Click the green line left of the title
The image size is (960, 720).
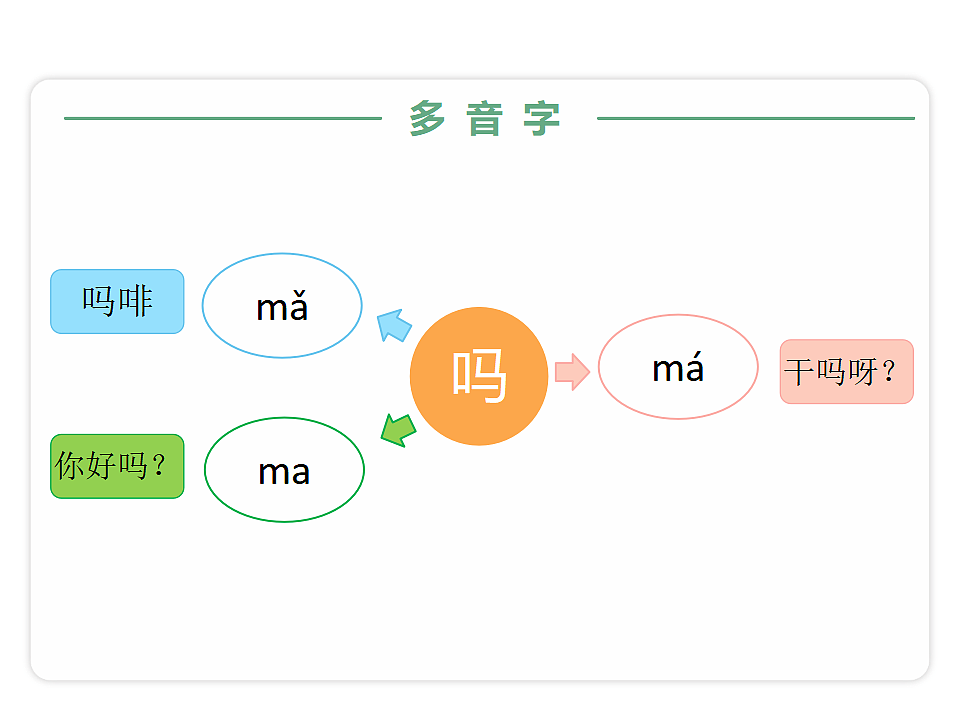point(222,118)
